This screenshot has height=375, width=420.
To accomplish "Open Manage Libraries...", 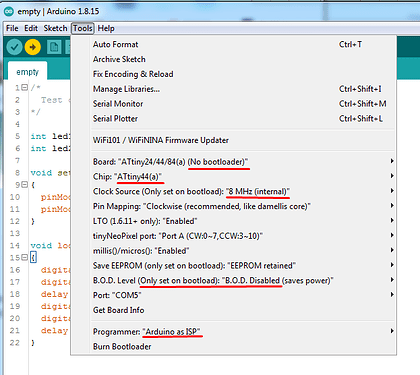I will [233, 89].
